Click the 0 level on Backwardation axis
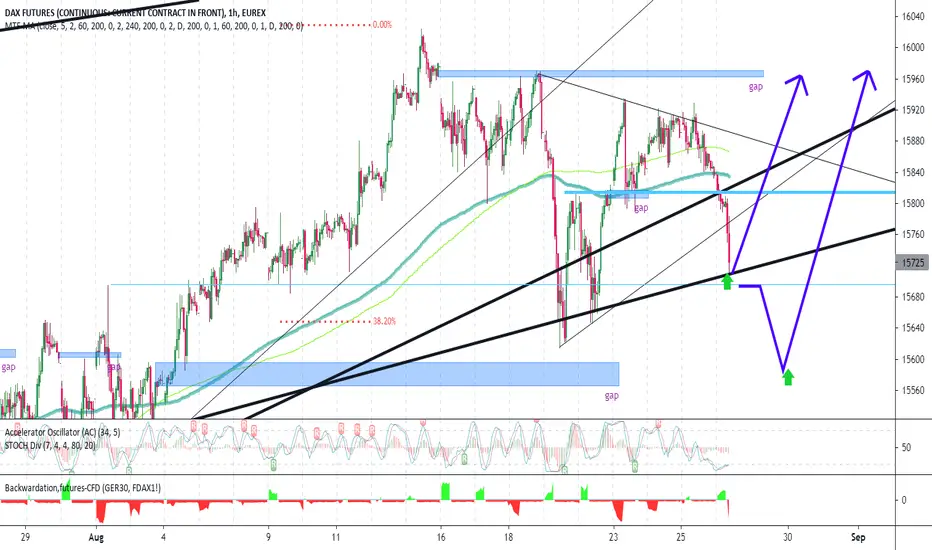The width and height of the screenshot is (932, 550). (904, 500)
